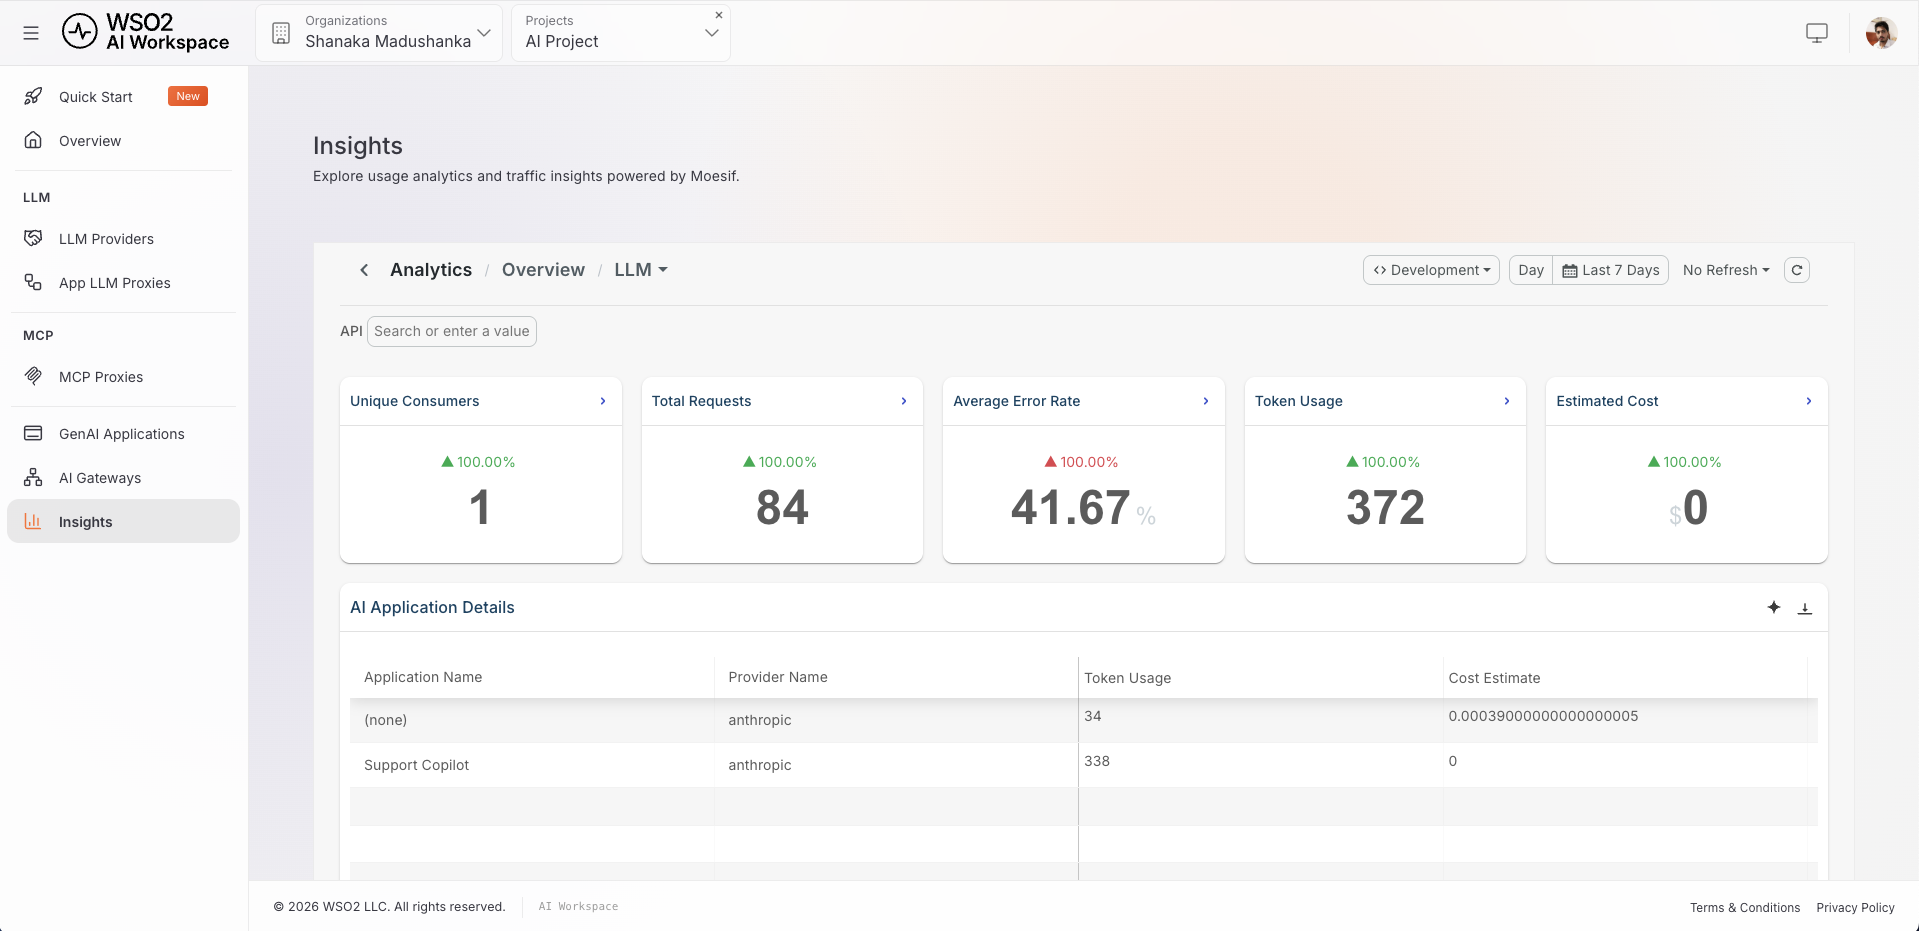
Task: Open Privacy Policy link
Action: (1855, 908)
